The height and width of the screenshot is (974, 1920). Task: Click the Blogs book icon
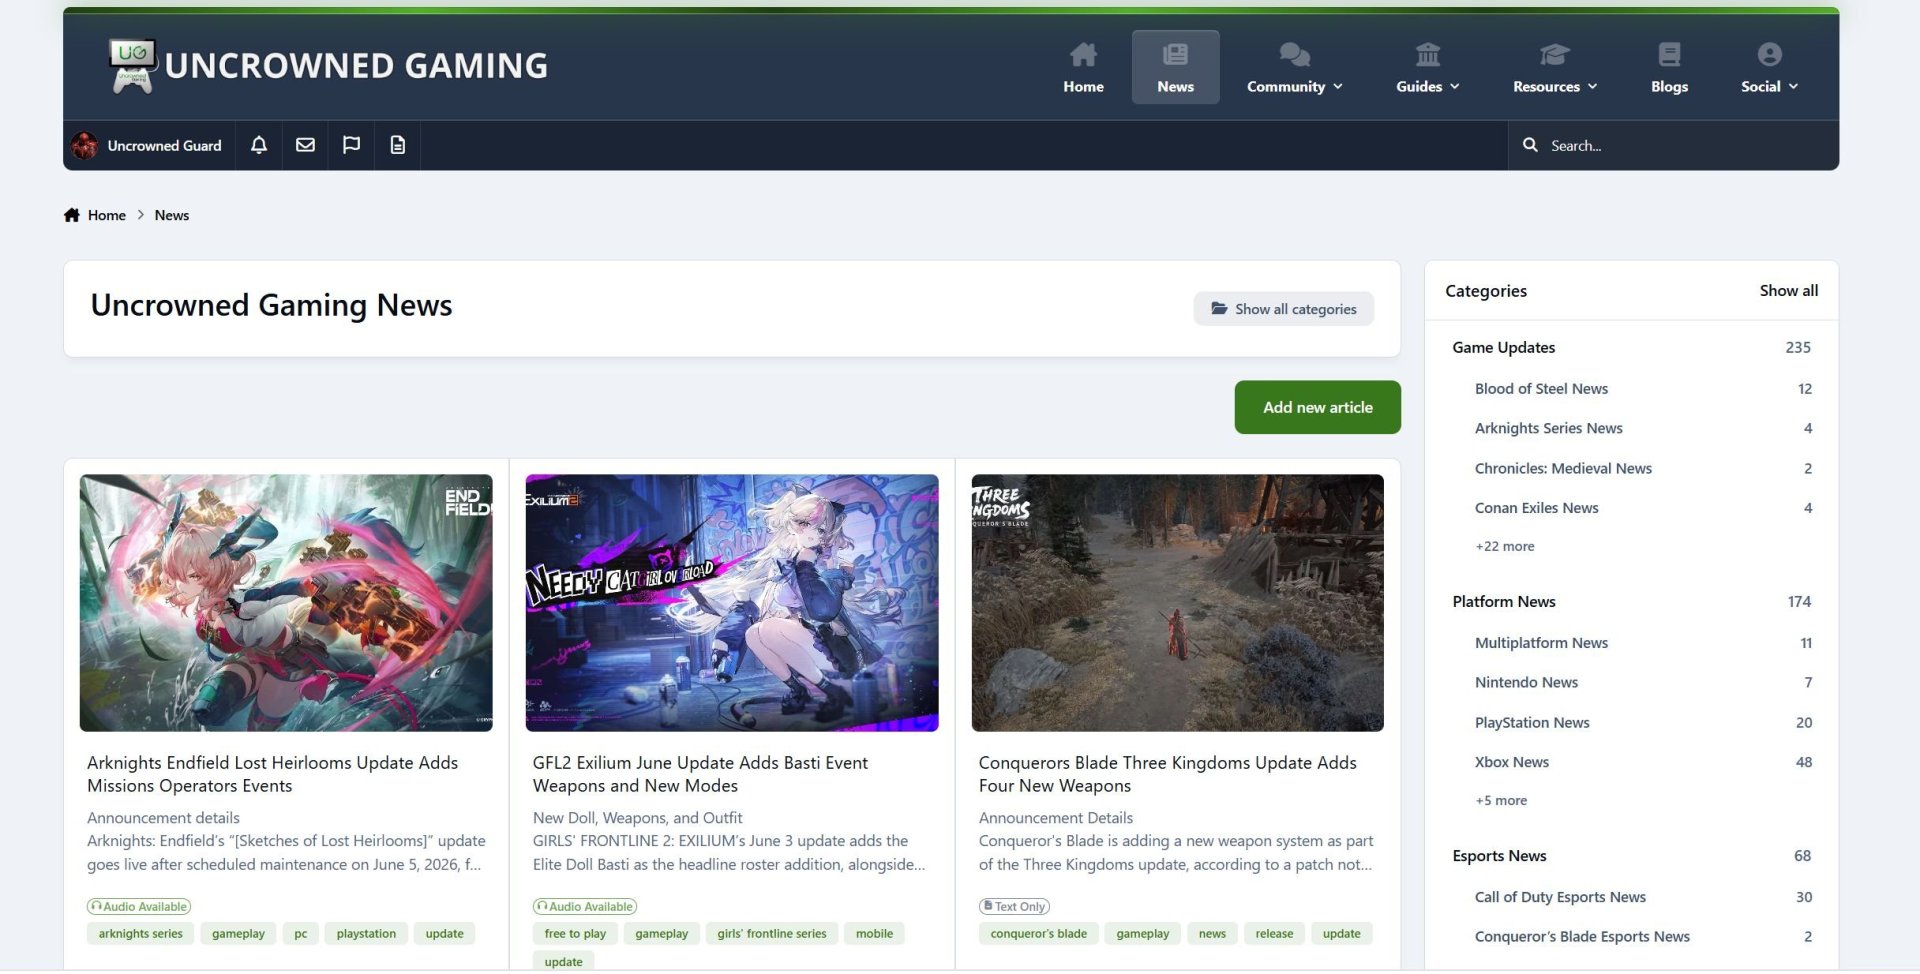(1669, 54)
